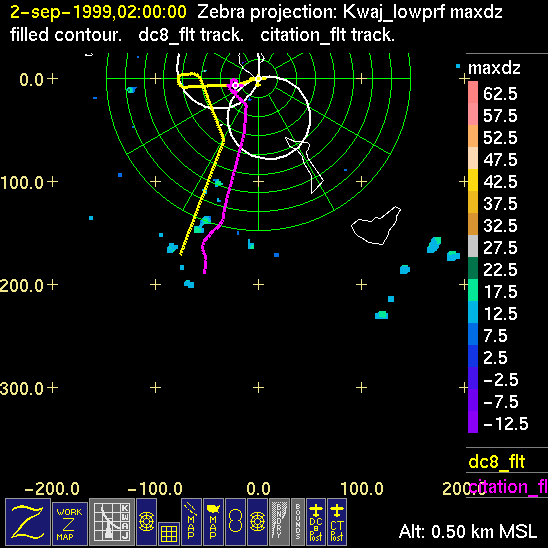Click the Alt: 0.50 km MSL altitude label
Viewport: 548px width, 548px height.
pyautogui.click(x=468, y=532)
